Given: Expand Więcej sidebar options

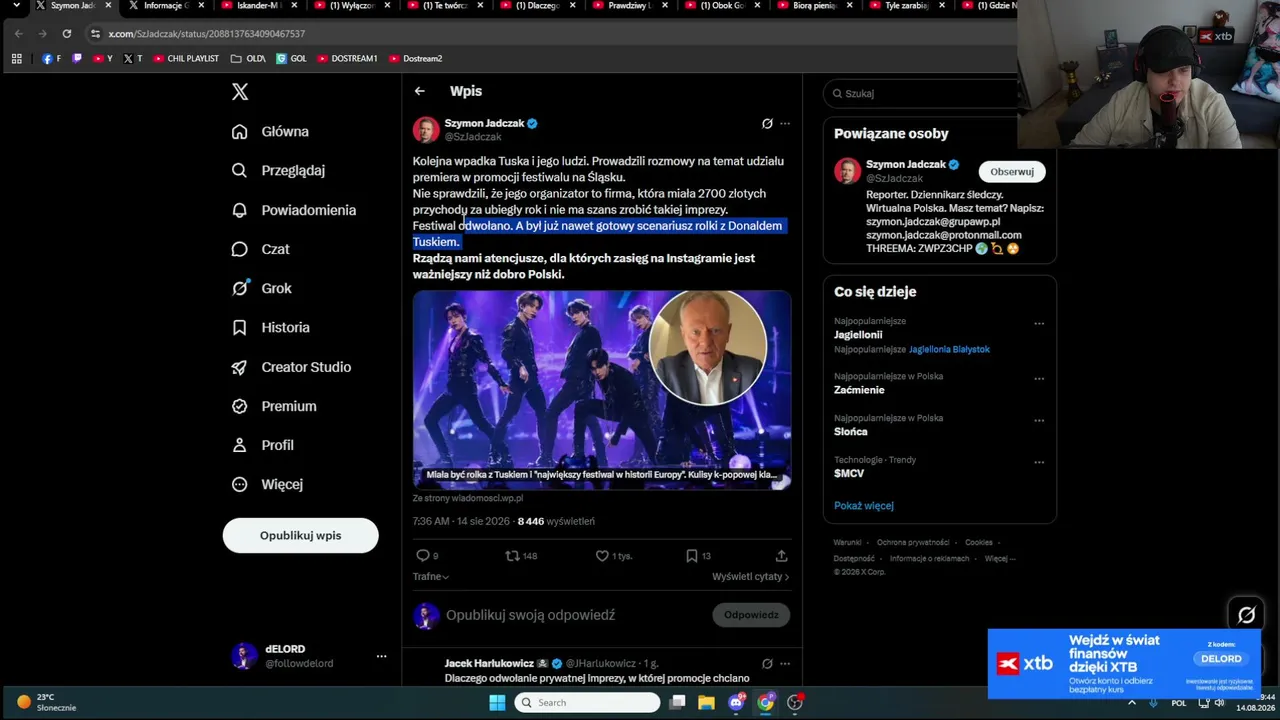Looking at the screenshot, I should click(266, 484).
